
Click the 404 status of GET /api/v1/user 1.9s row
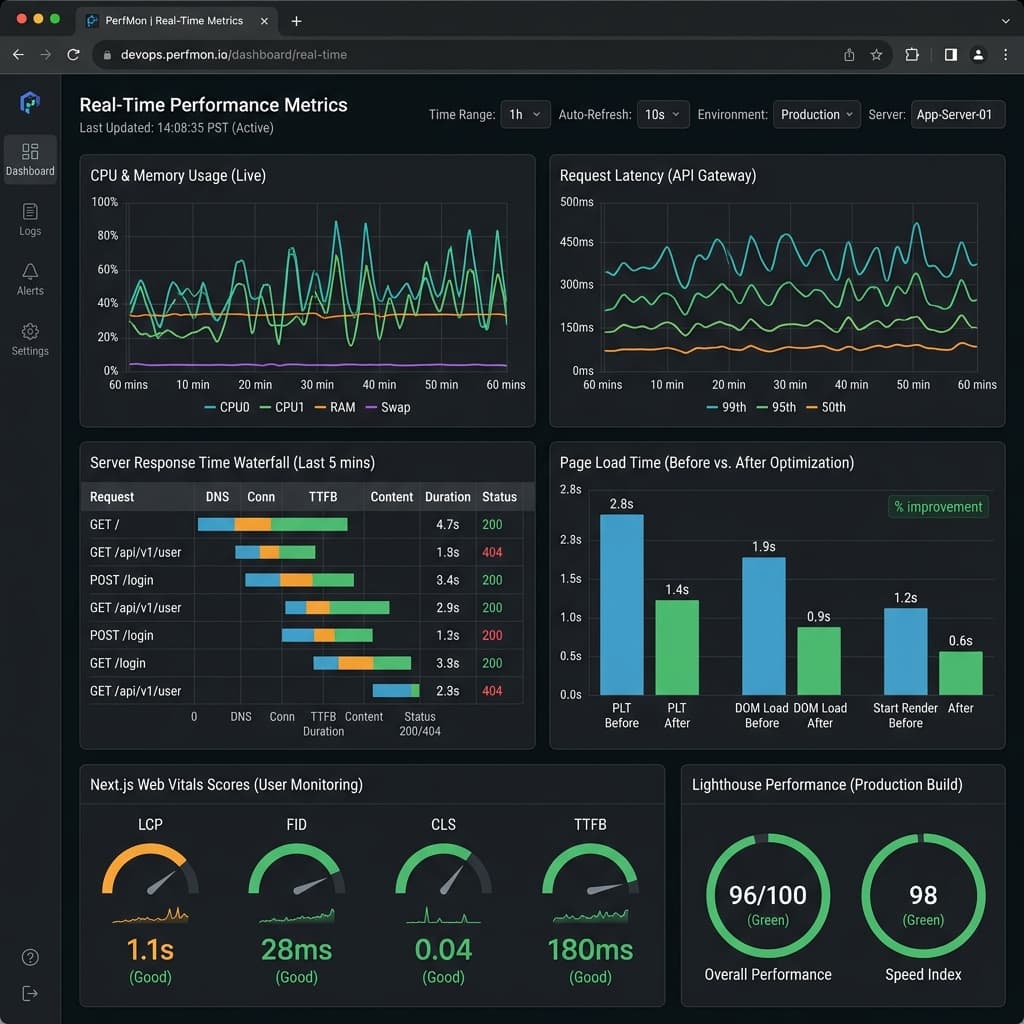coord(492,552)
